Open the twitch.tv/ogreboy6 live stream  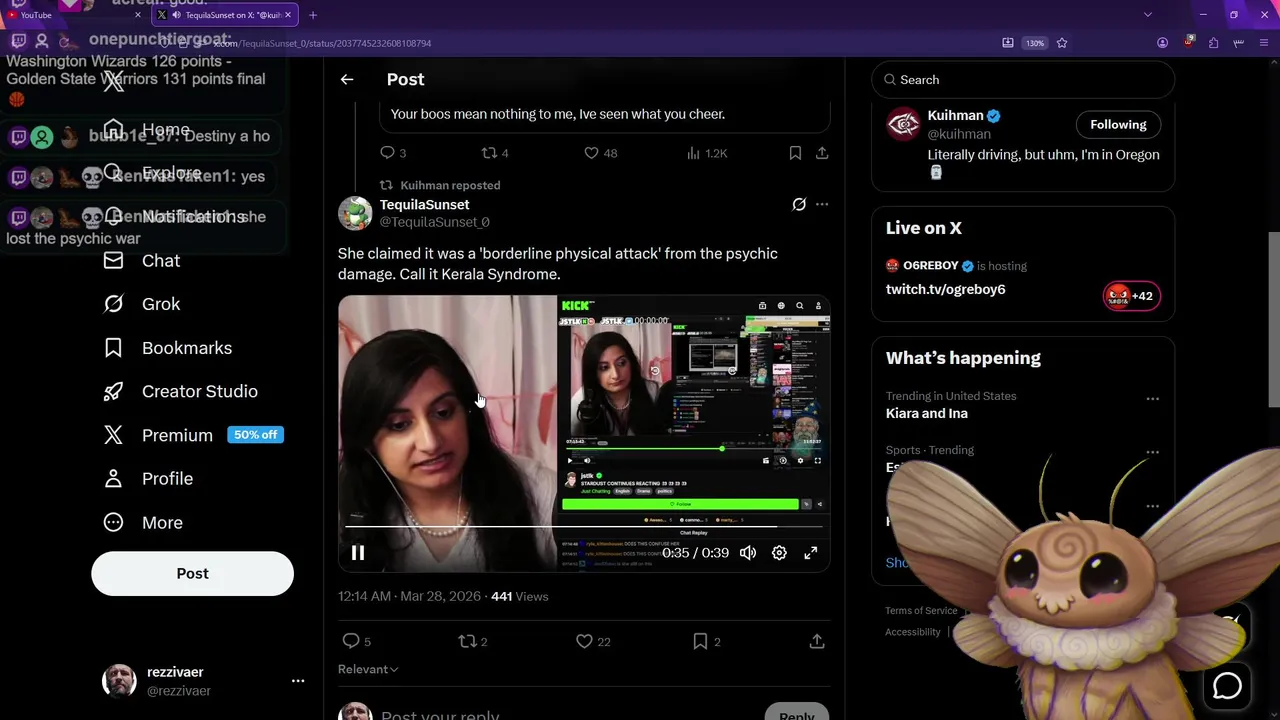click(x=945, y=289)
